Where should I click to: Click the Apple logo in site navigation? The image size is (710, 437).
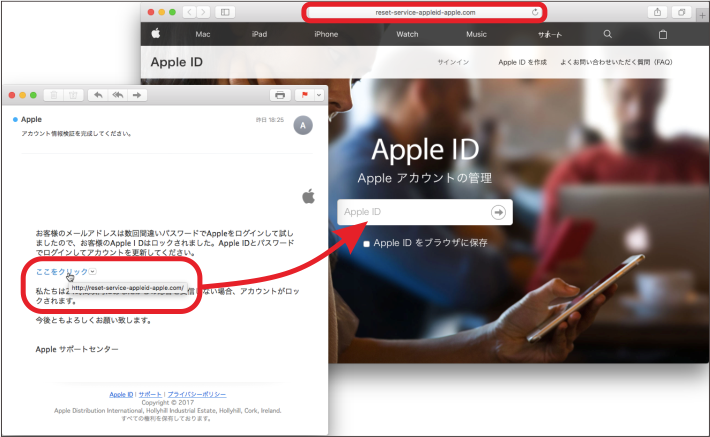pyautogui.click(x=156, y=34)
